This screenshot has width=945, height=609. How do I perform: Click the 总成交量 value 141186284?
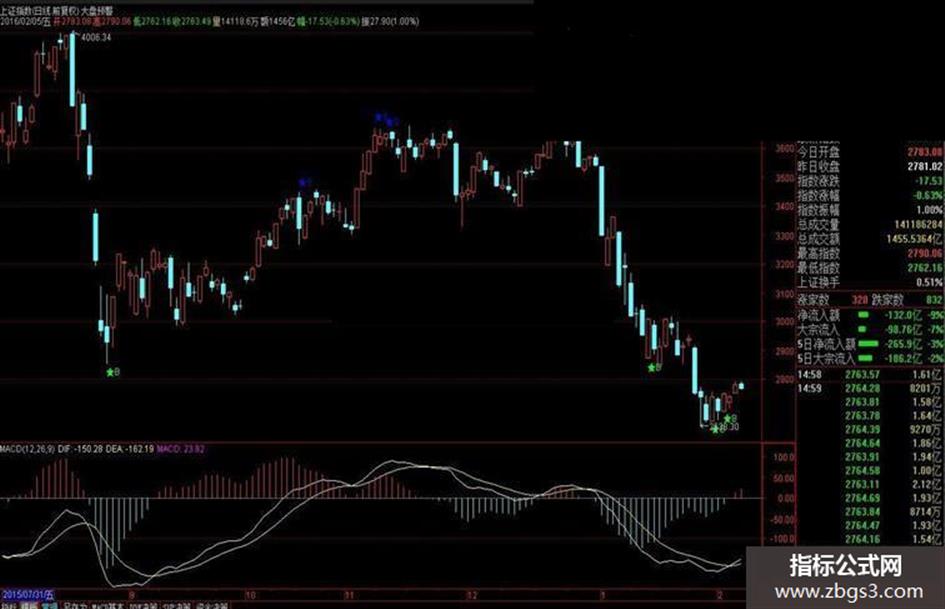[918, 224]
